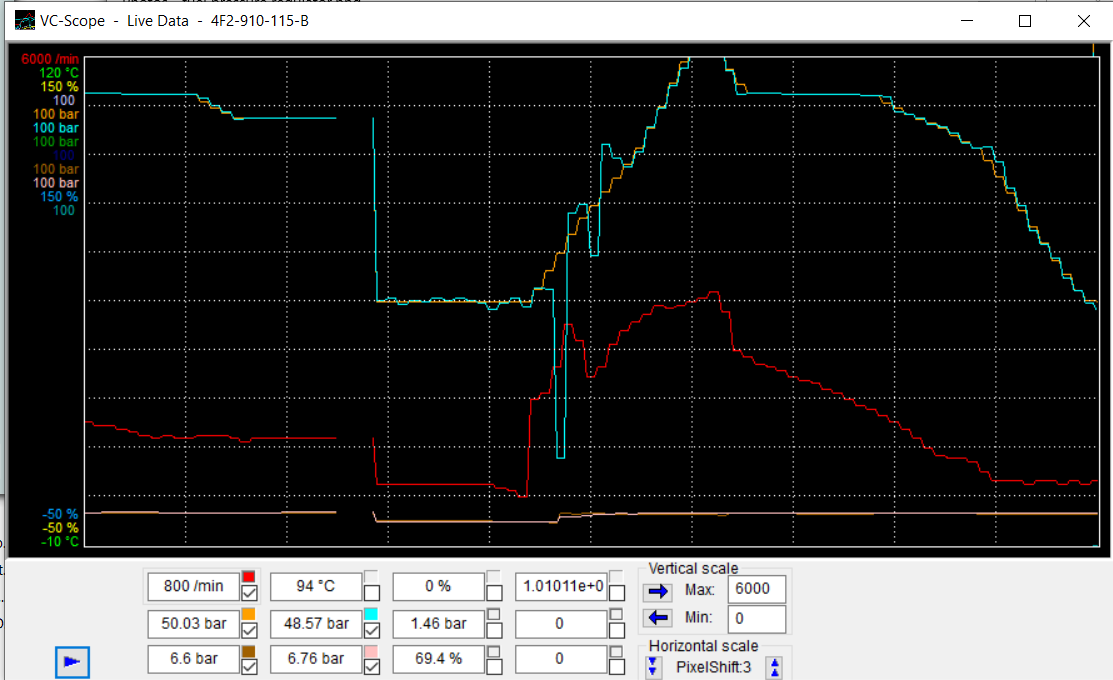Click the vertical scale Max input field
This screenshot has height=680, width=1113.
point(756,590)
